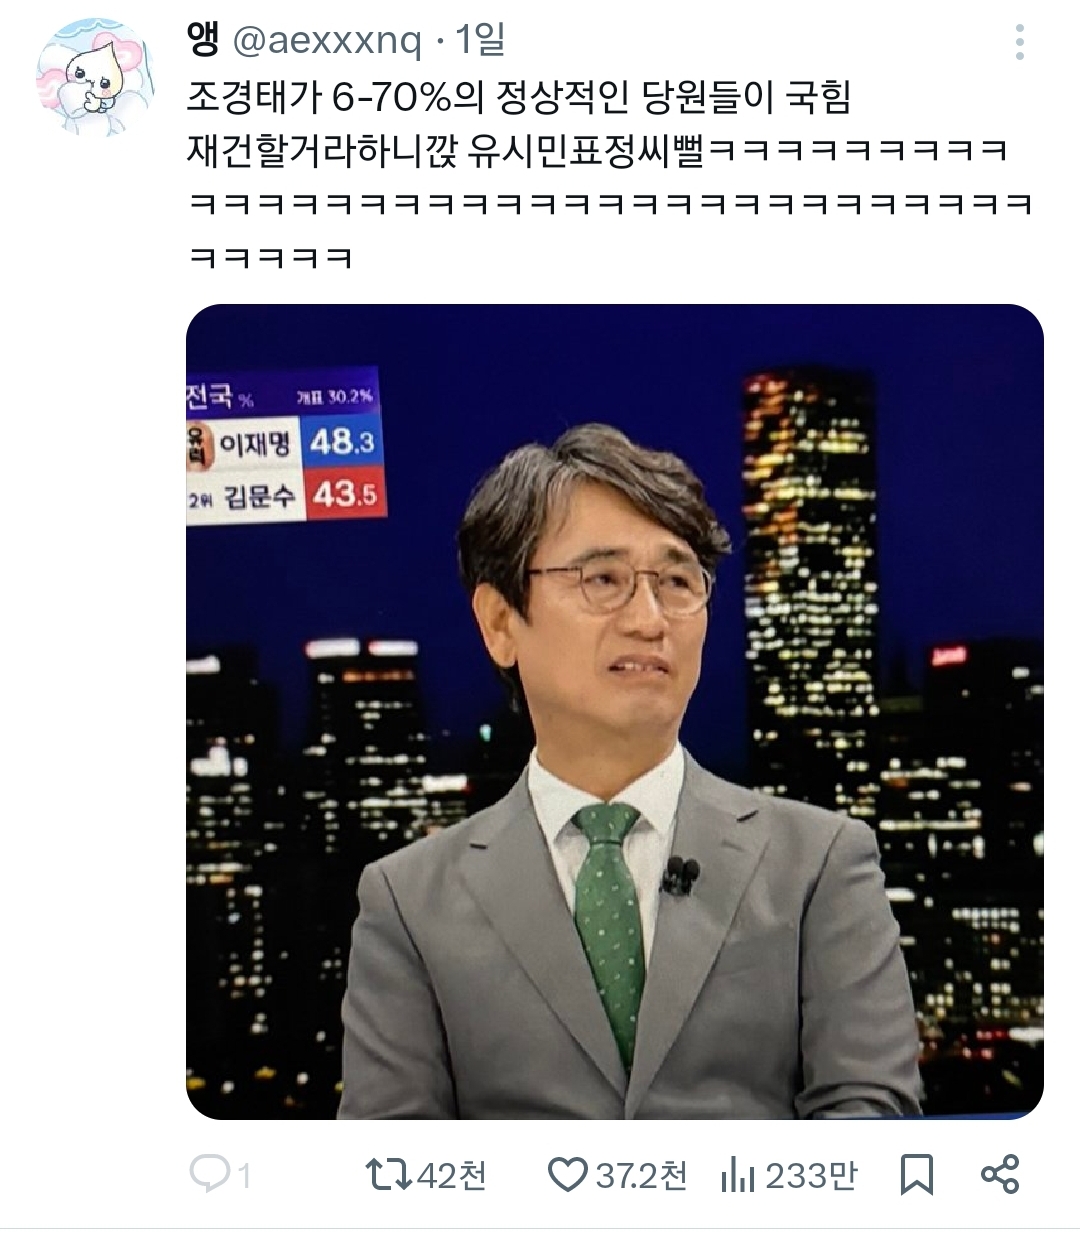Click the display name 앵
This screenshot has width=1080, height=1234.
[203, 41]
